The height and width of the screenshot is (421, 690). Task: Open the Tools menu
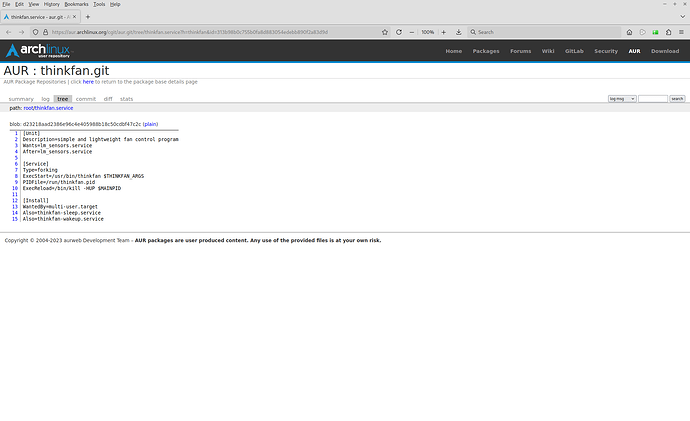coord(99,4)
